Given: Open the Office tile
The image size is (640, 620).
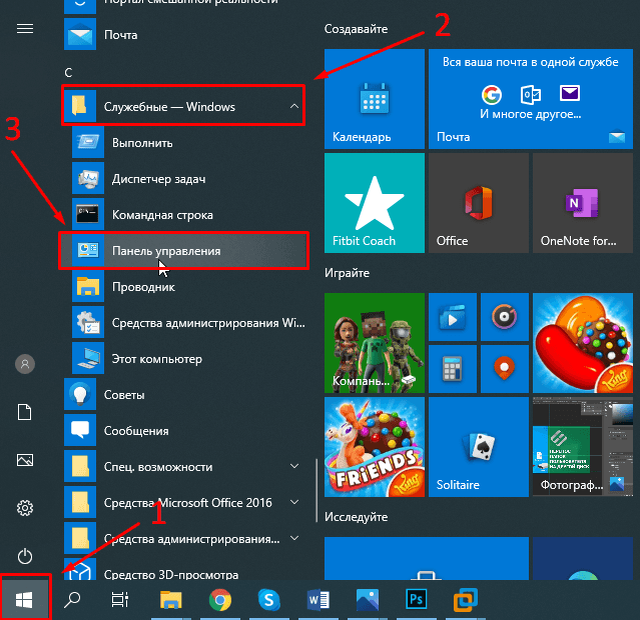Looking at the screenshot, I should [478, 203].
